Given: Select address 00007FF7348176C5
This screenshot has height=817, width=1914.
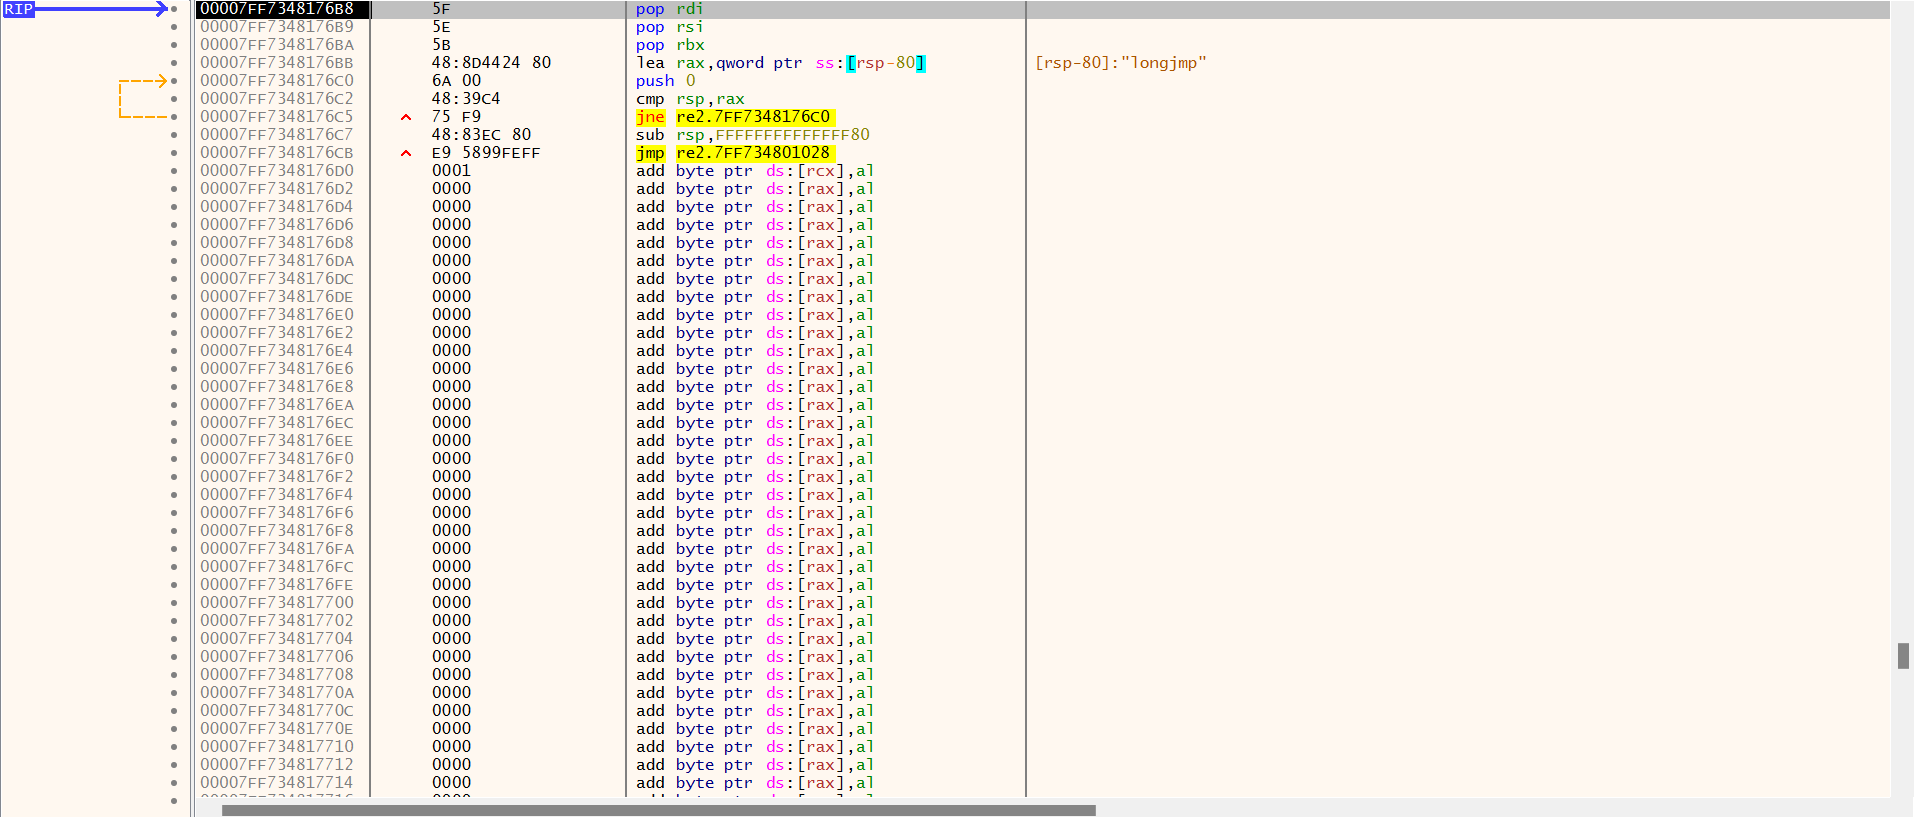Looking at the screenshot, I should 277,117.
